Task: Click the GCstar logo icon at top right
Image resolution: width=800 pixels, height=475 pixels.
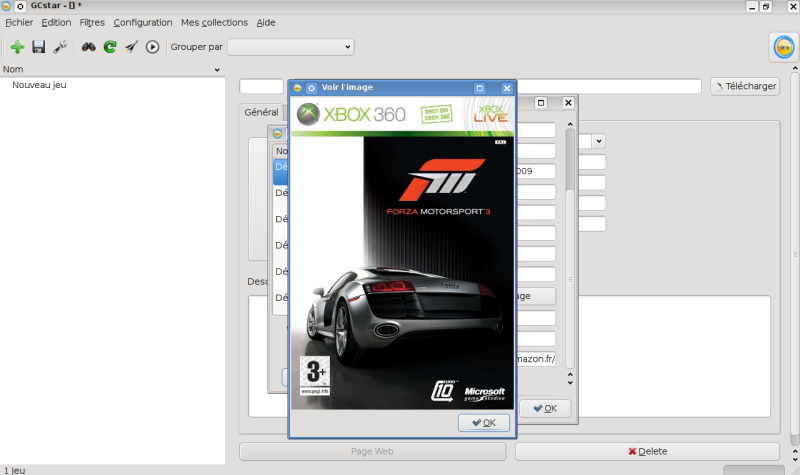Action: click(x=784, y=47)
